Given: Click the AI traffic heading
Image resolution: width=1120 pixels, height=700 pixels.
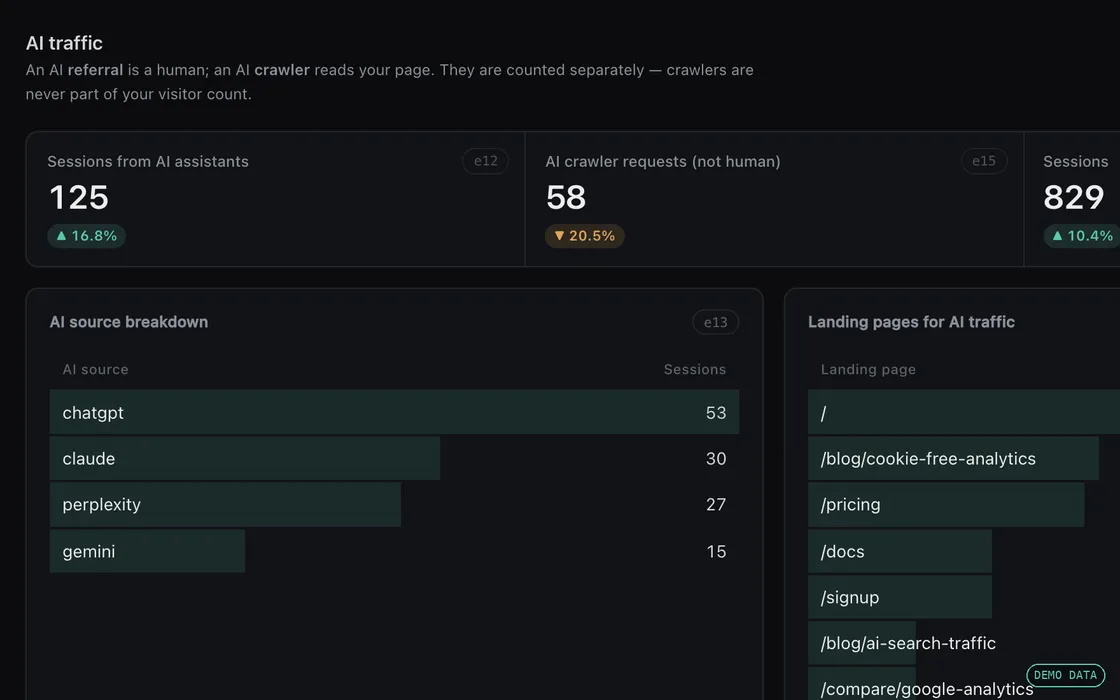Looking at the screenshot, I should (64, 43).
